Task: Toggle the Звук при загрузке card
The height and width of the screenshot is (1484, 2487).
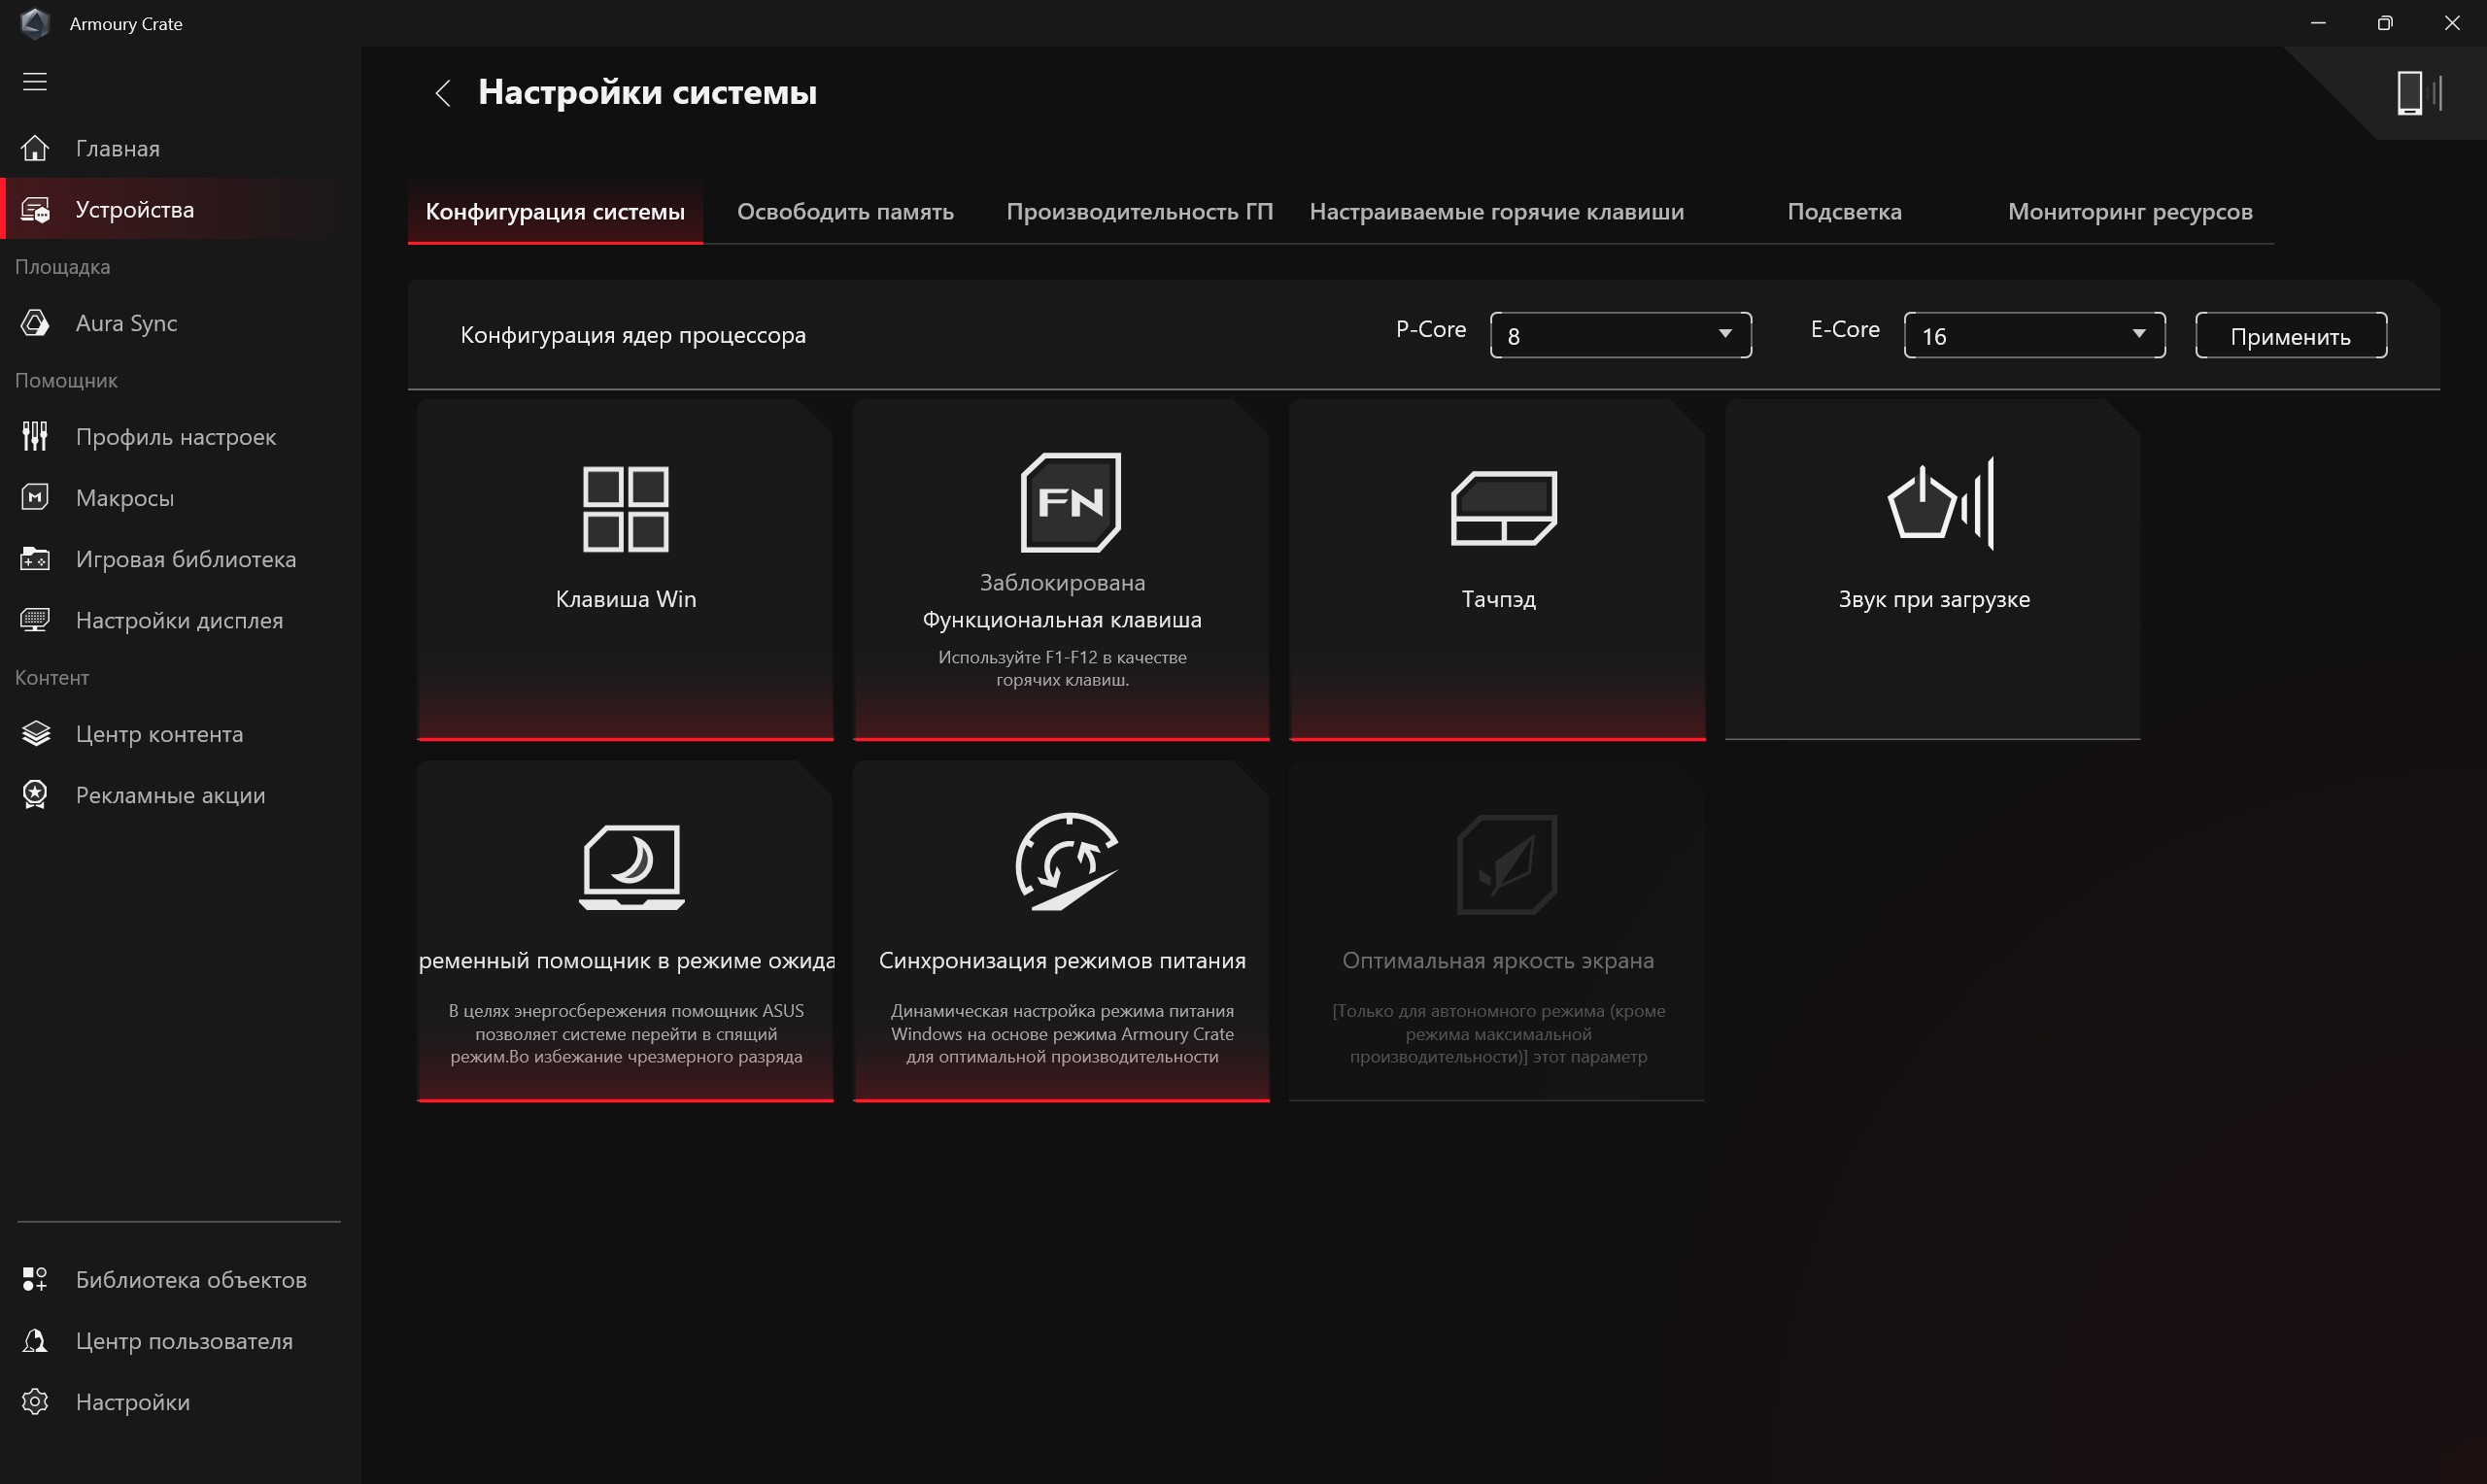Action: [x=1933, y=570]
